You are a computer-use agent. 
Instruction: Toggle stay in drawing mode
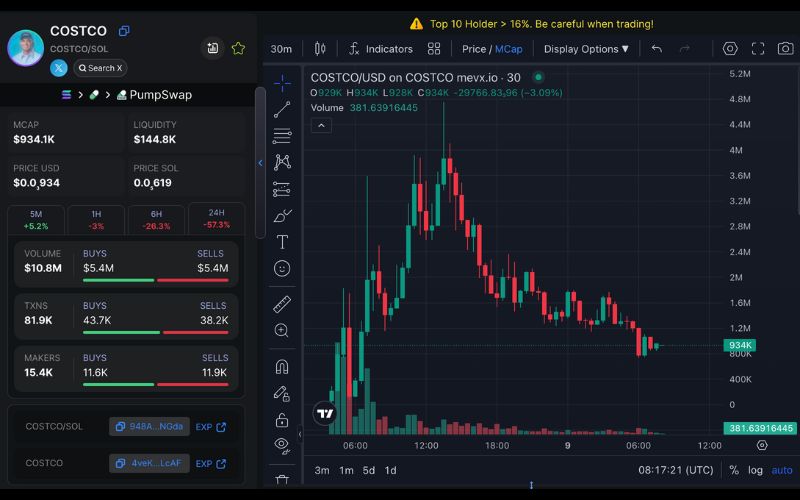point(282,393)
